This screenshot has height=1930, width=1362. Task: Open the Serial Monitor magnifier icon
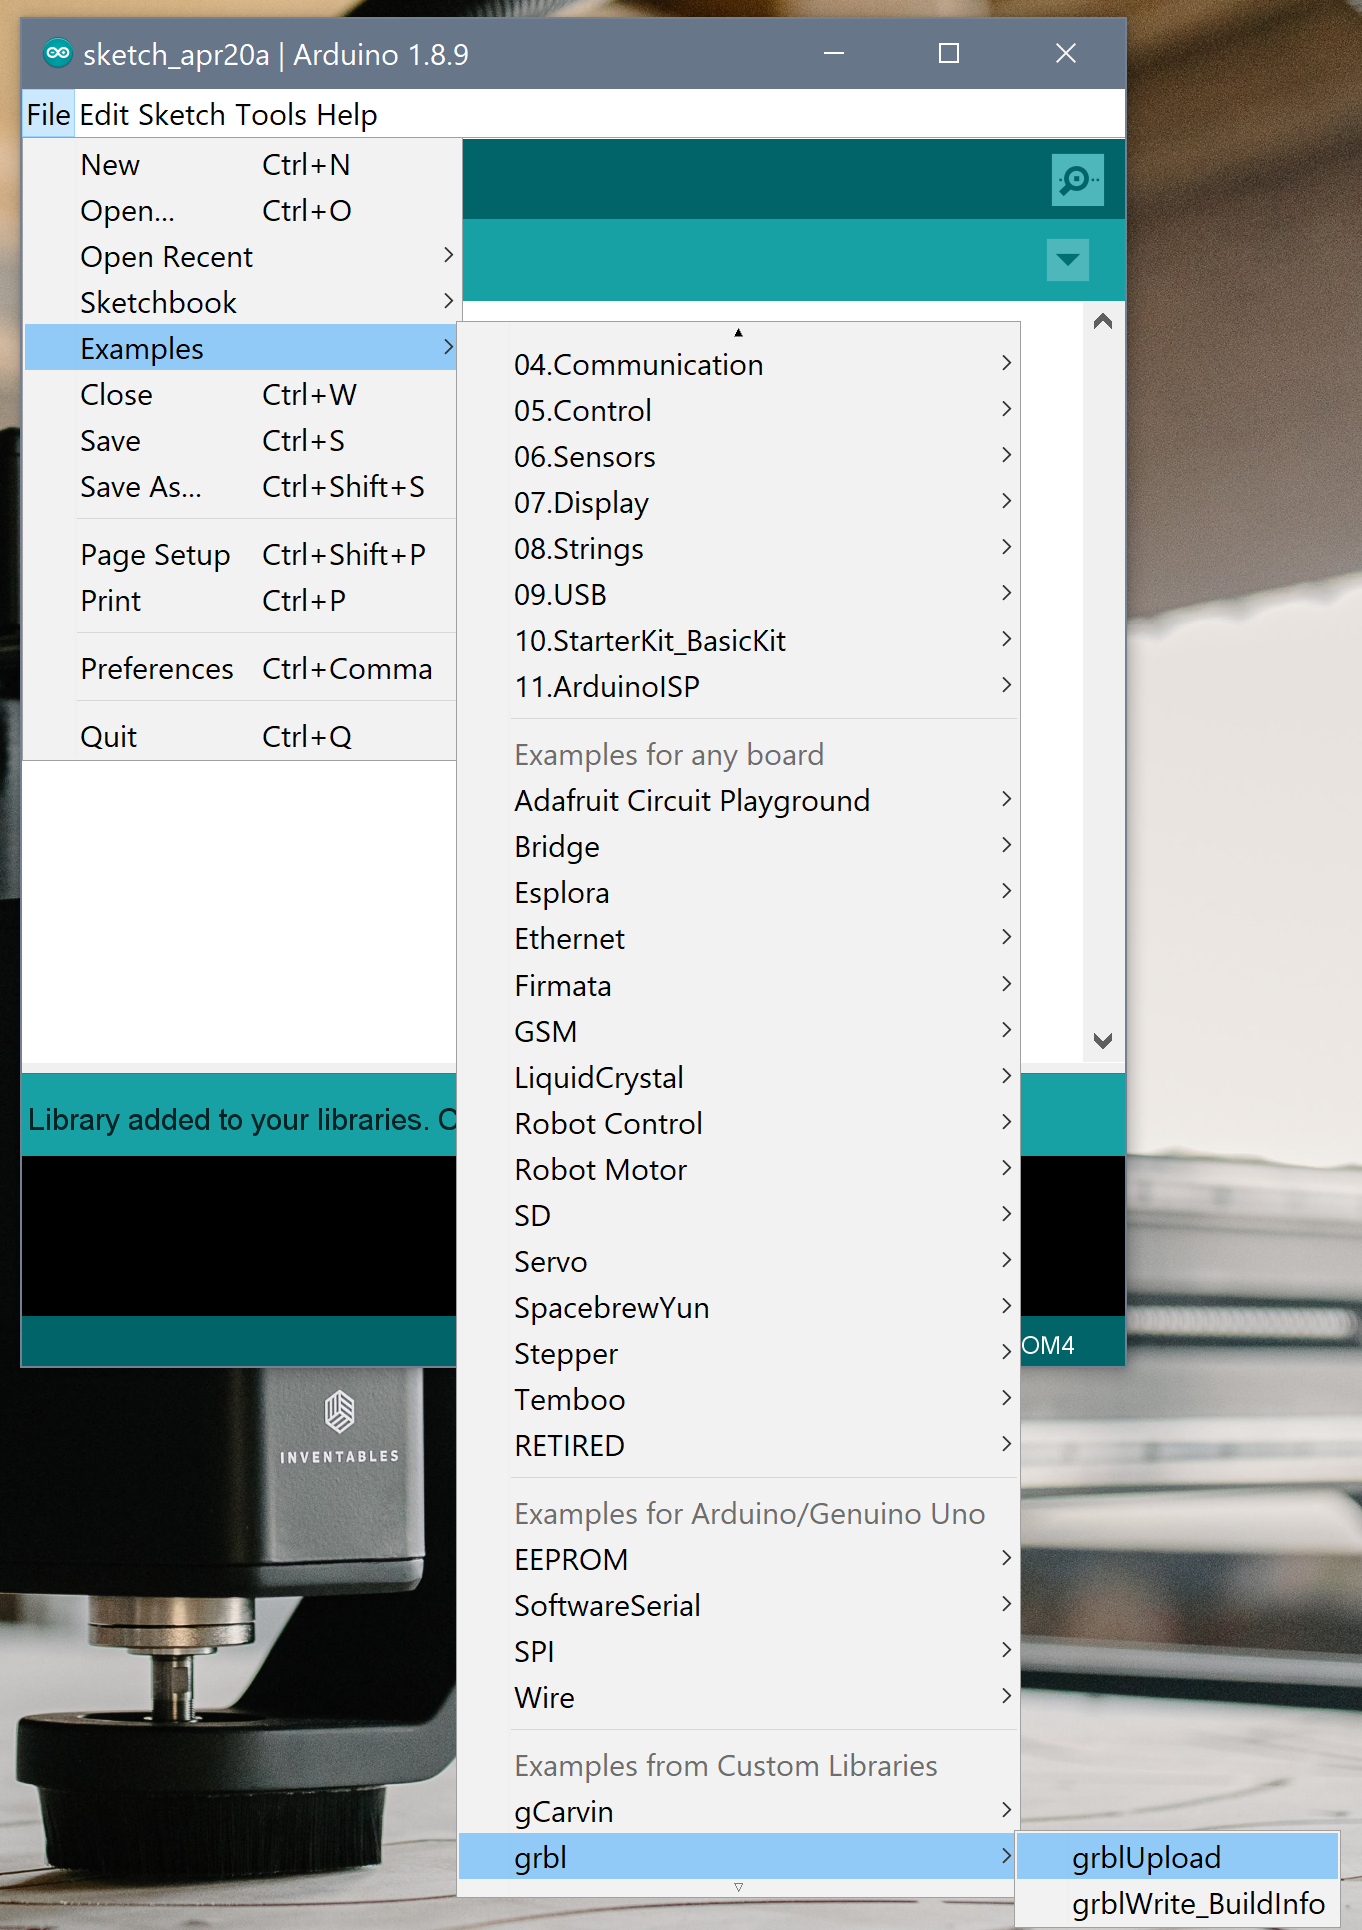coord(1077,180)
